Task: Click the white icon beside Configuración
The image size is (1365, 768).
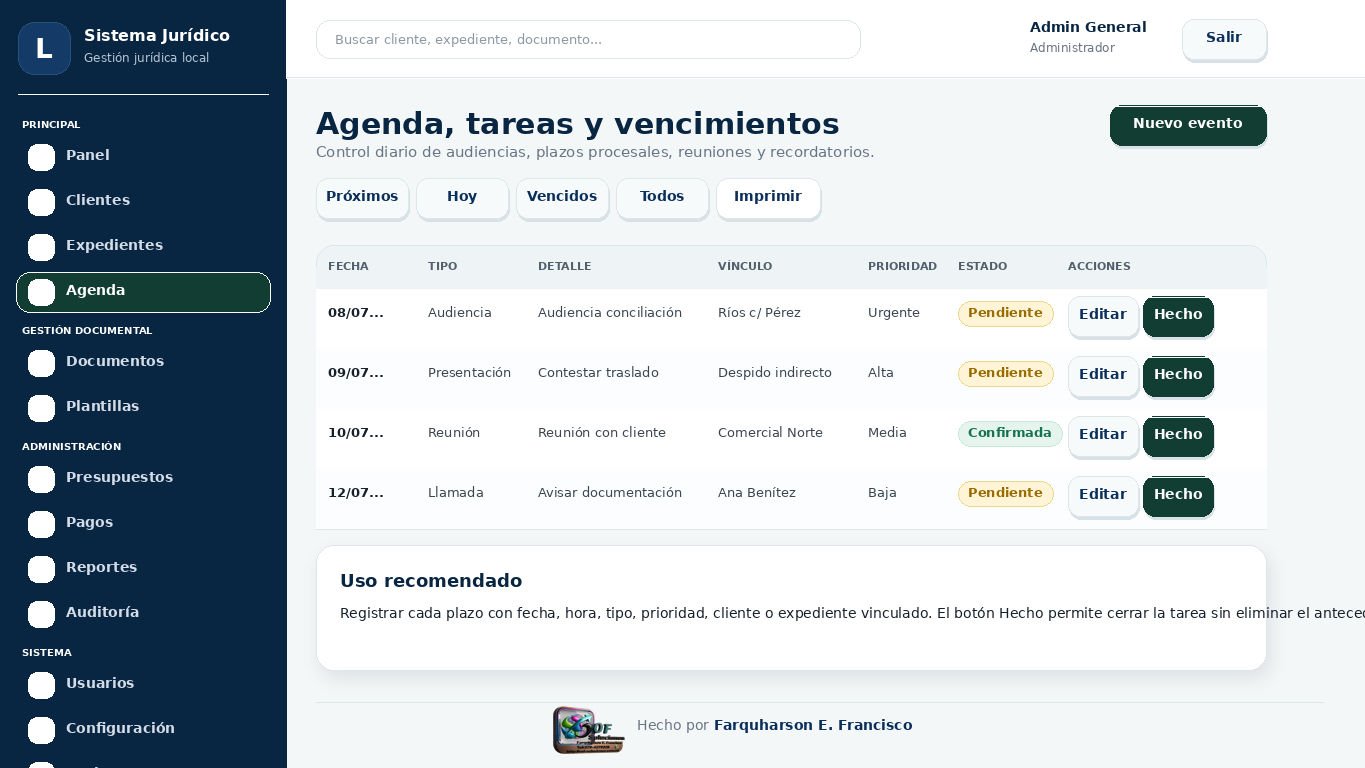Action: 41,730
